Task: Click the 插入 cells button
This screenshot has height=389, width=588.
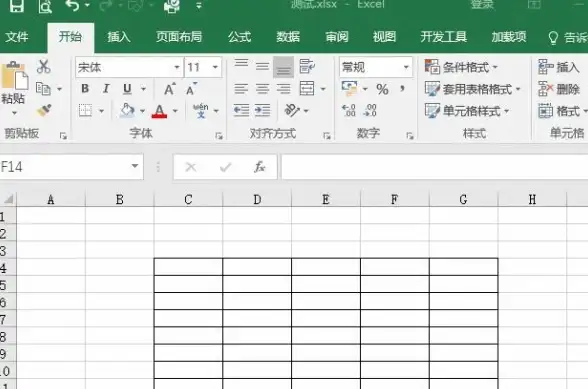Action: pos(559,68)
